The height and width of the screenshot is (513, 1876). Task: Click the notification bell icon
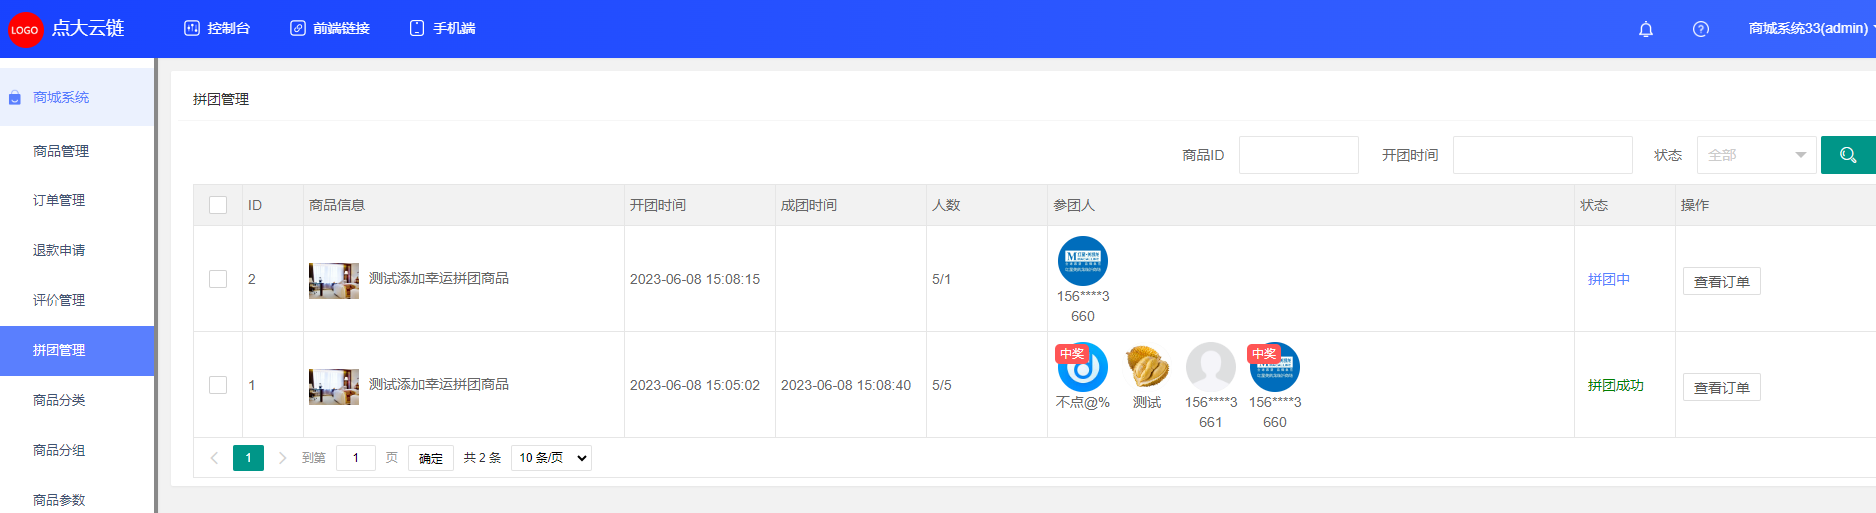coord(1646,29)
